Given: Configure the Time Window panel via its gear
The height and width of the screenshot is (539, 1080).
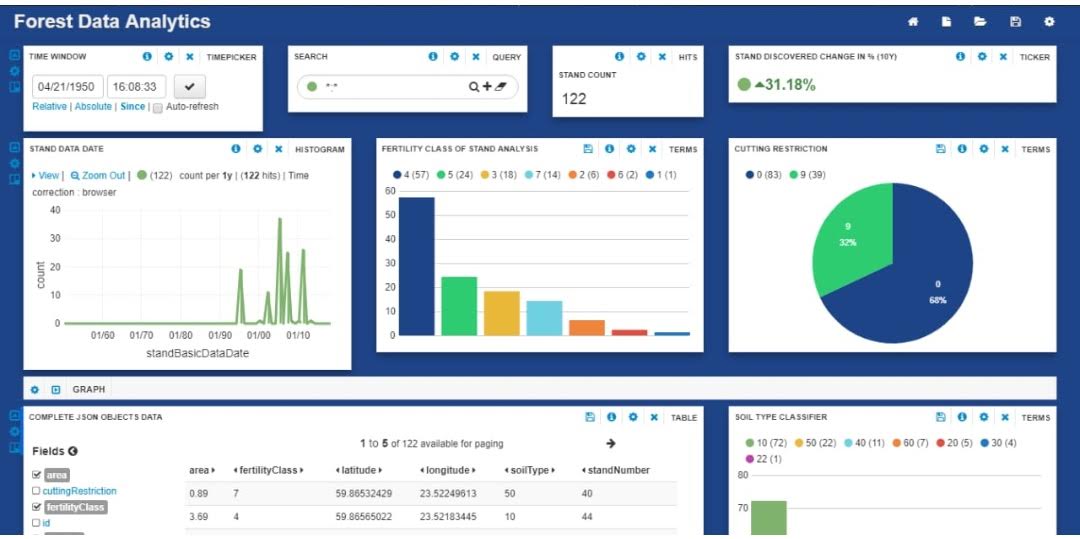Looking at the screenshot, I should 169,56.
